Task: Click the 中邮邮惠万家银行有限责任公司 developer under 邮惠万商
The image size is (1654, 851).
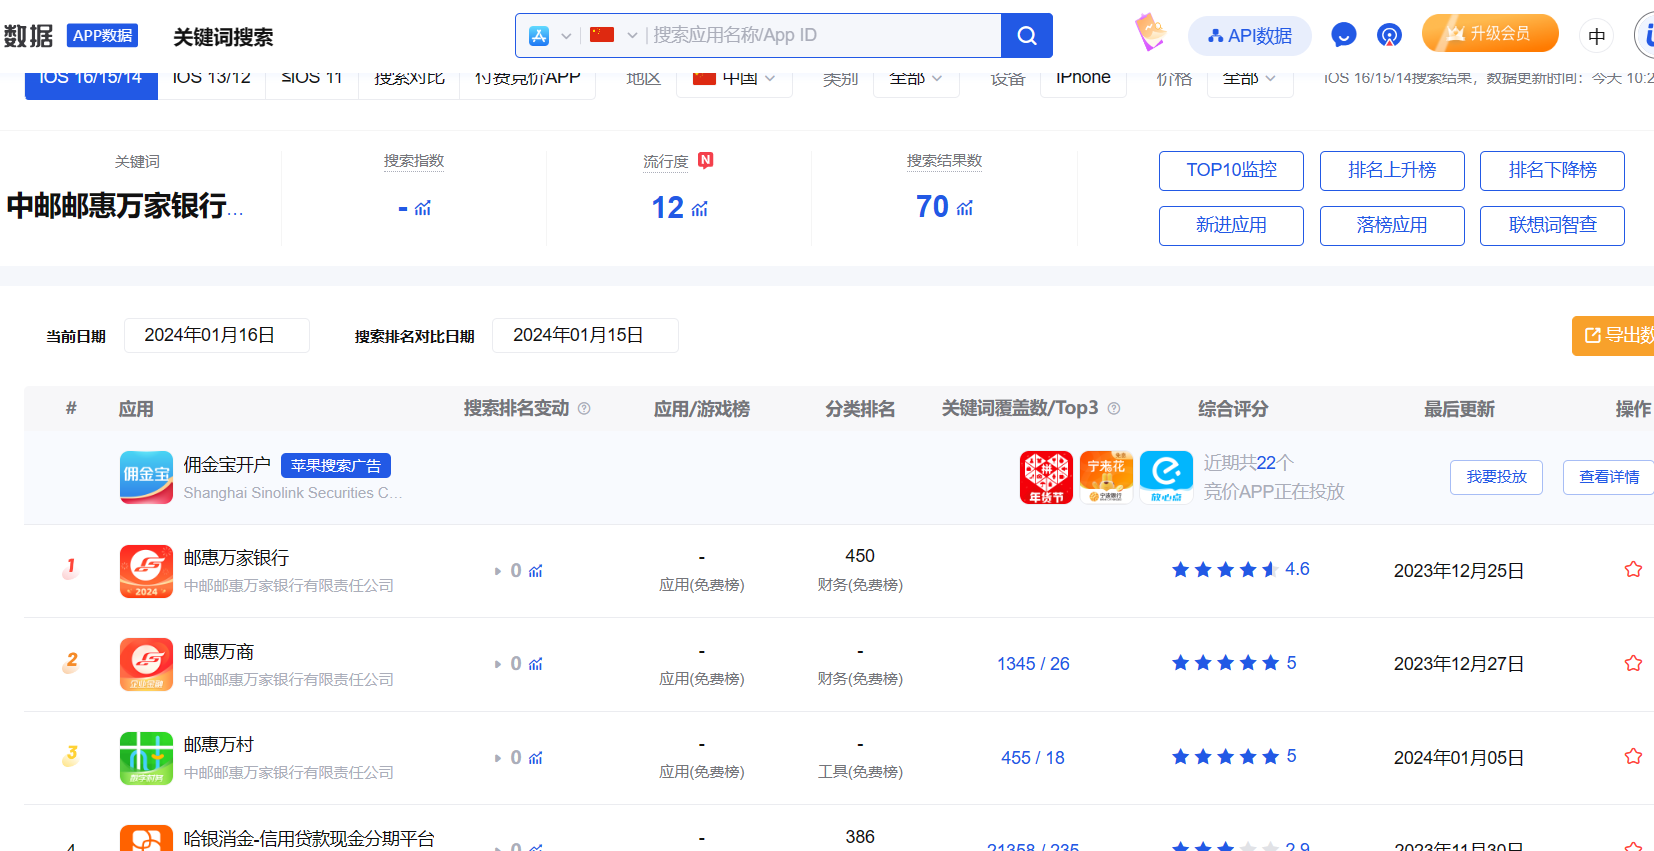Action: point(289,680)
